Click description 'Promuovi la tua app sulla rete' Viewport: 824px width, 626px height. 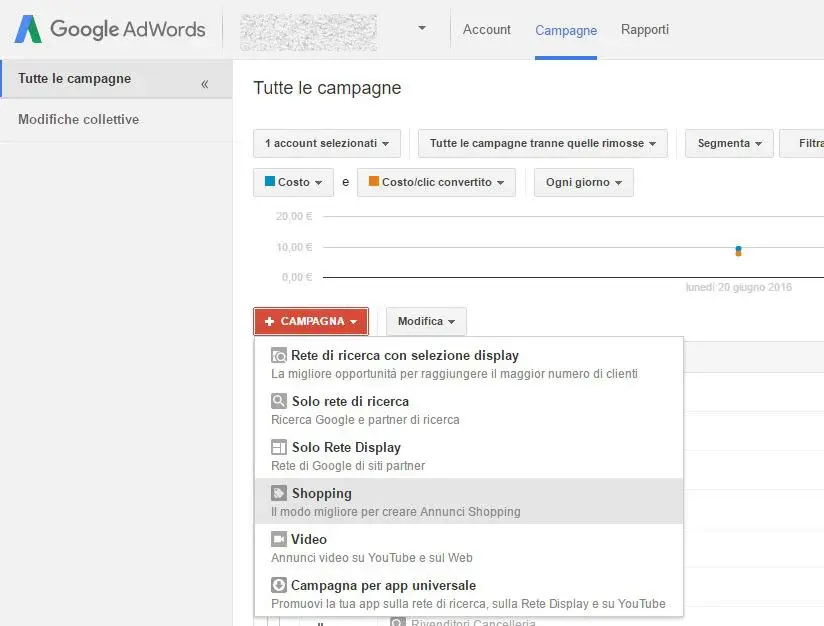point(468,604)
